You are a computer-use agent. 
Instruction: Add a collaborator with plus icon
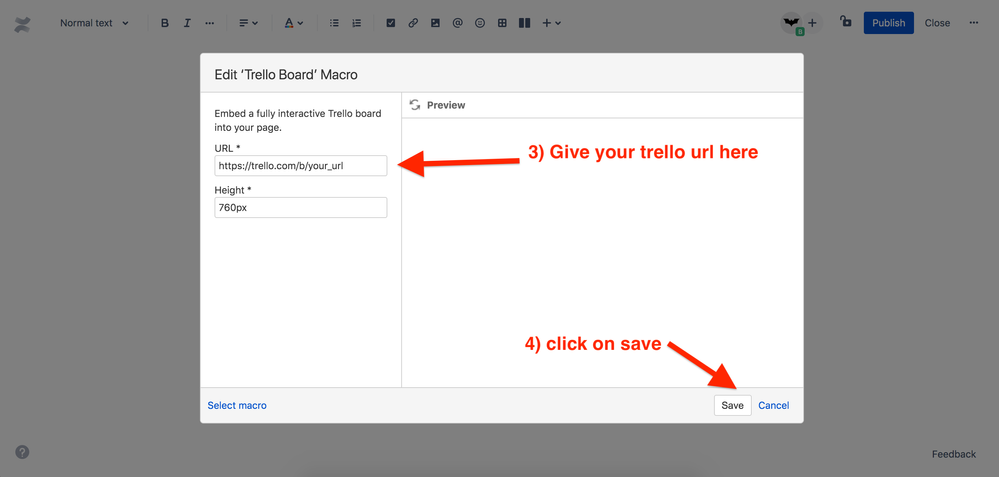click(812, 23)
